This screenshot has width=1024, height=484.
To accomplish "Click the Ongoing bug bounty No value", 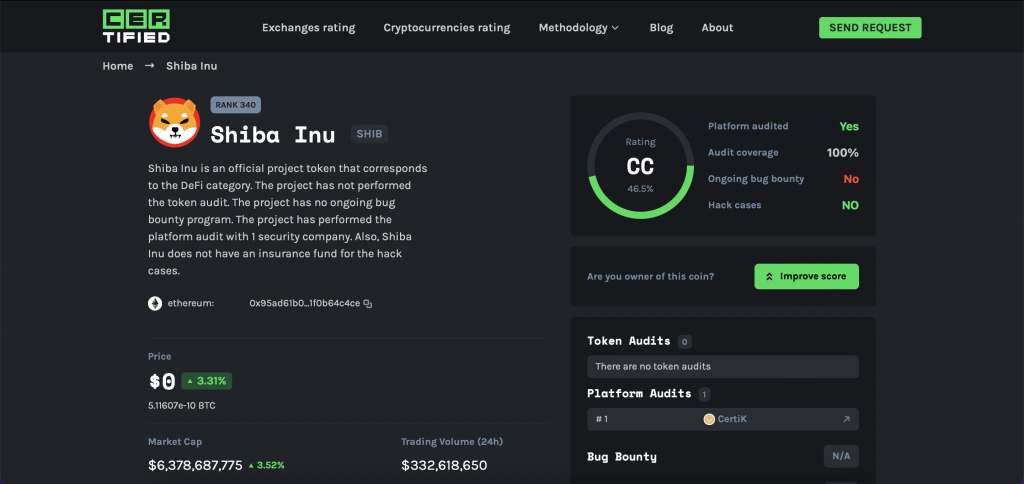I will coord(851,179).
